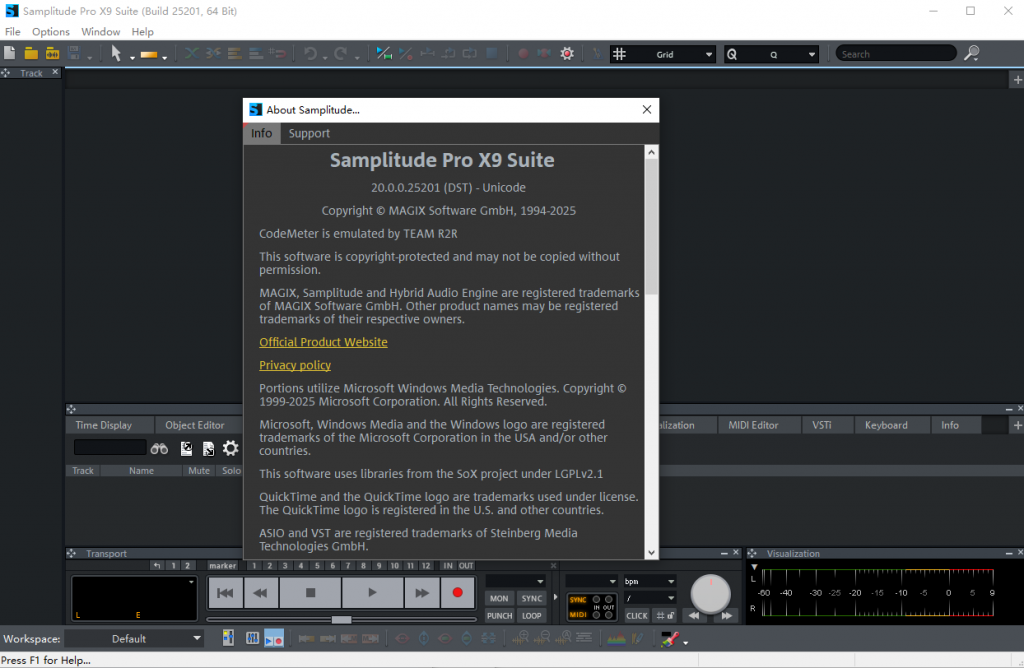
Task: Click the # metronome settings button by CLICK
Action: click(x=665, y=615)
